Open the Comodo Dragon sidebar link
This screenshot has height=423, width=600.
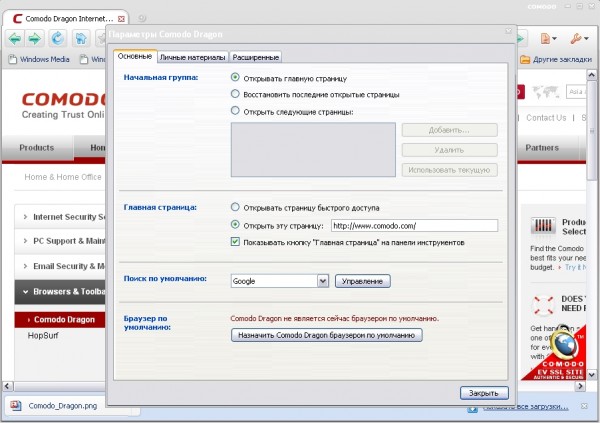point(60,320)
